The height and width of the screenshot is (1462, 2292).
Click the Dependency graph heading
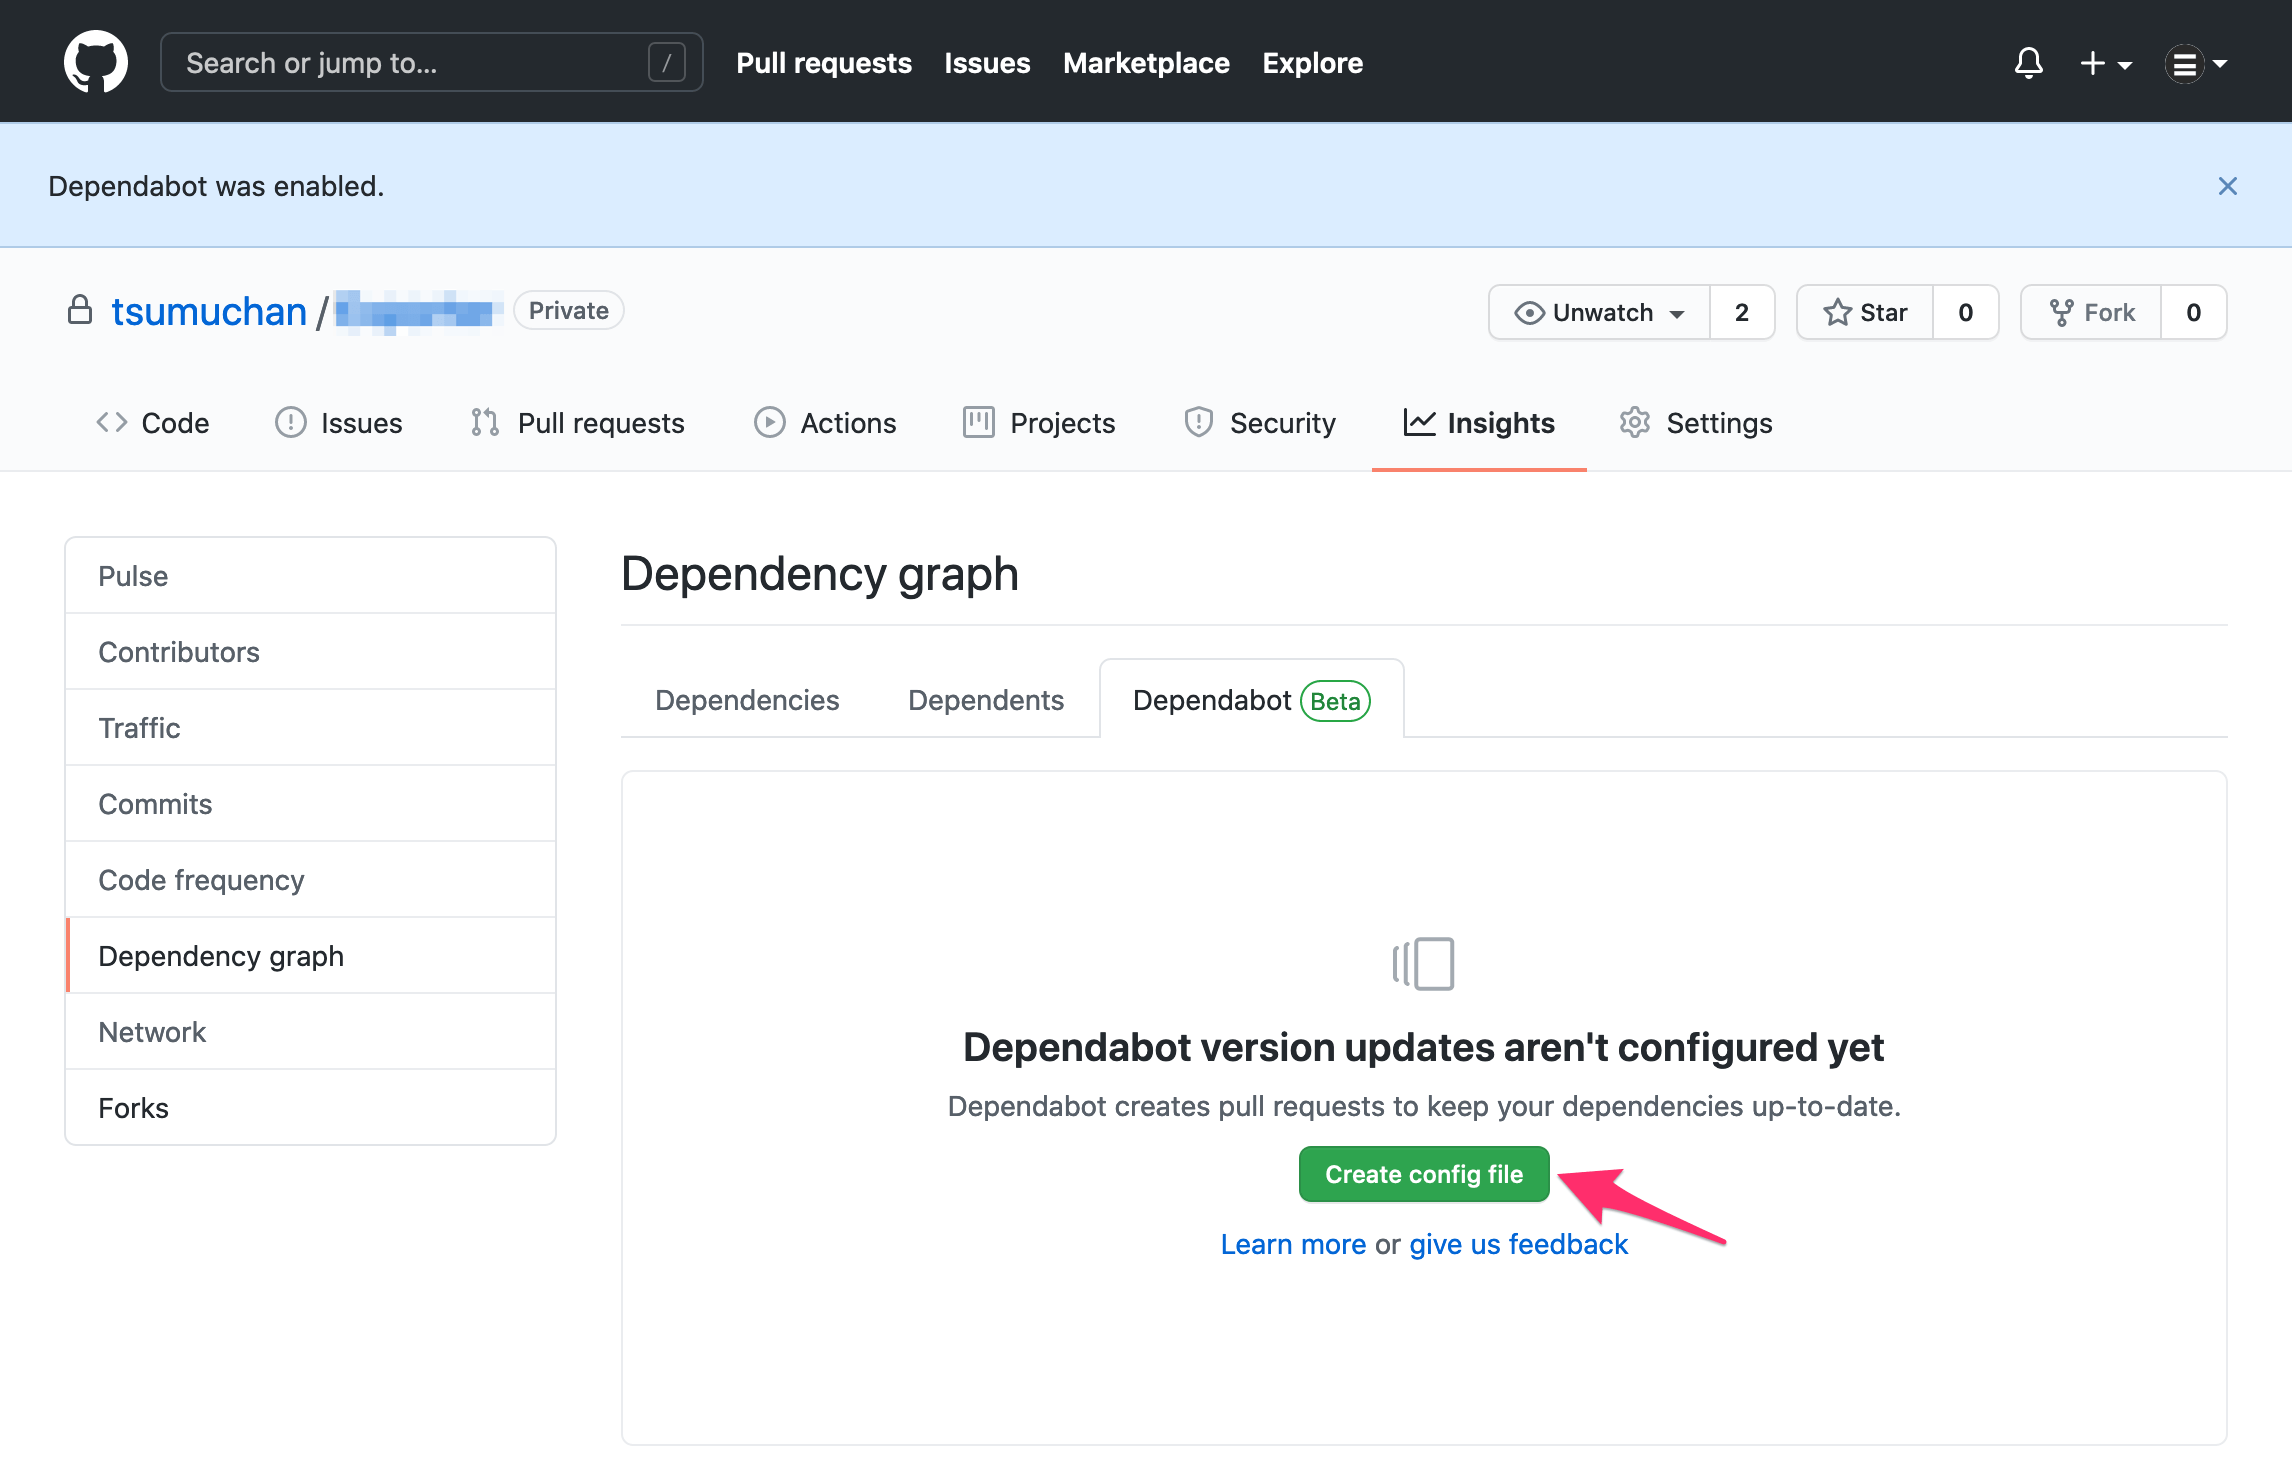[820, 574]
